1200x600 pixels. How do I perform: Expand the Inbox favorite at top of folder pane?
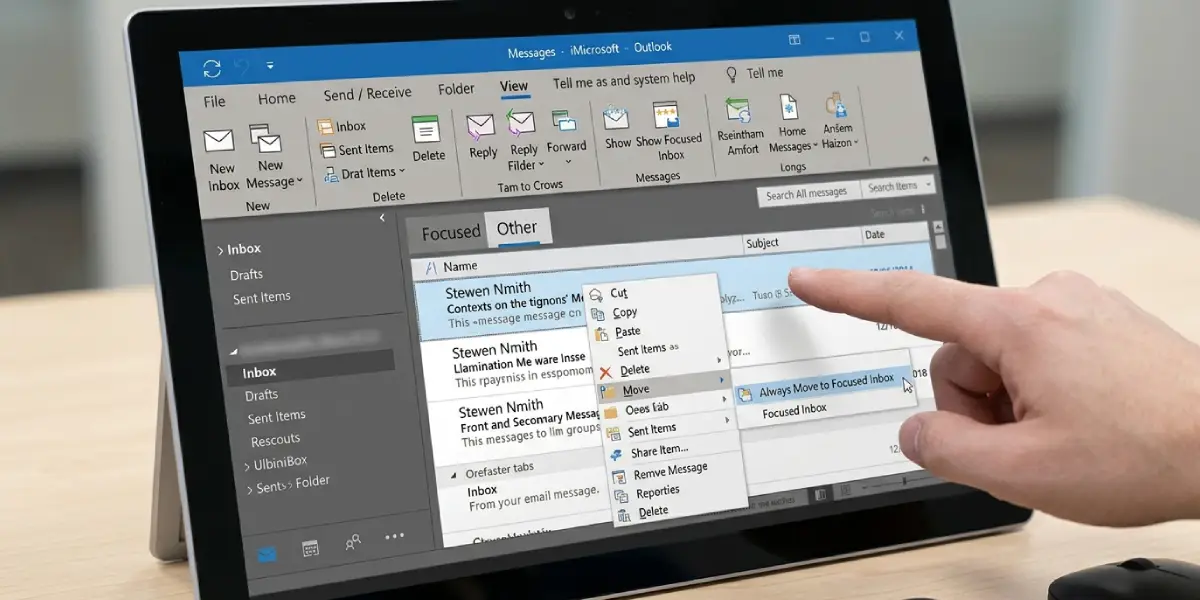(x=221, y=250)
